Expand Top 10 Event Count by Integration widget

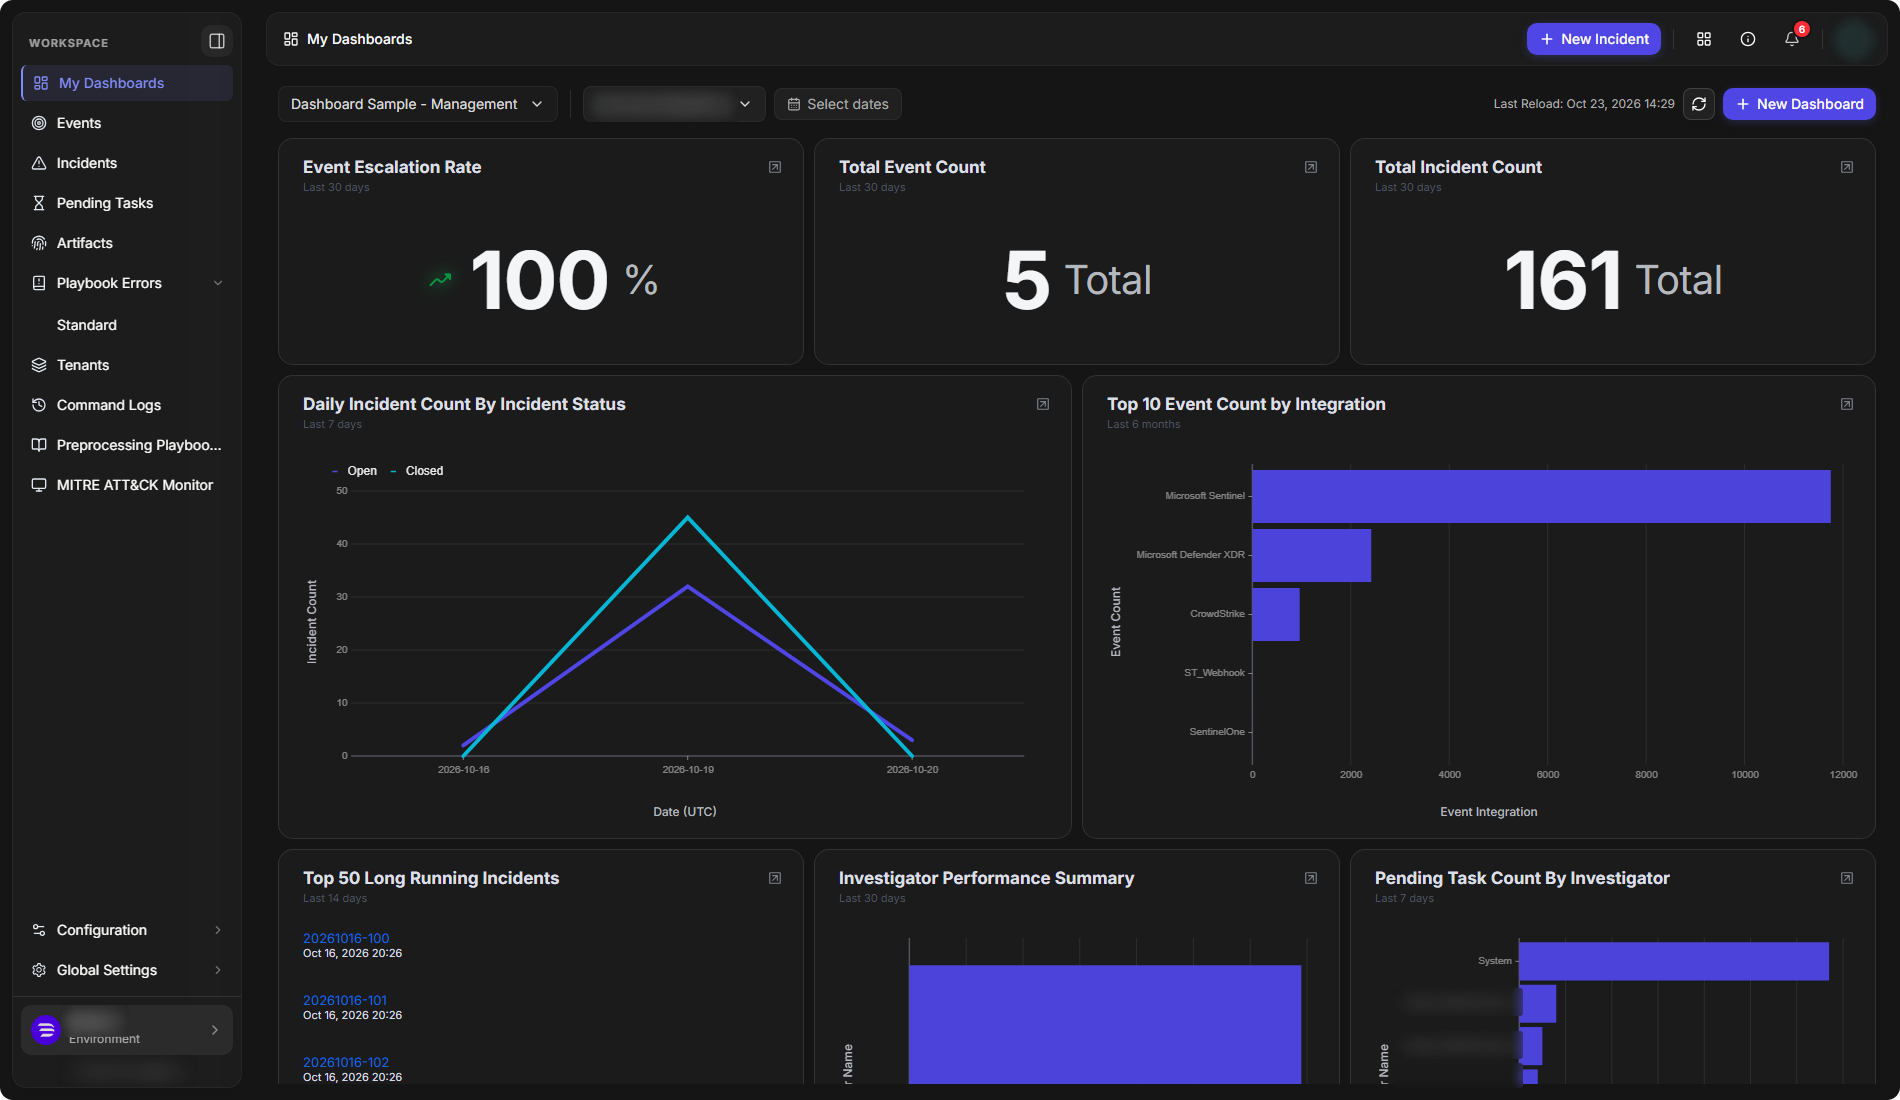(x=1847, y=404)
